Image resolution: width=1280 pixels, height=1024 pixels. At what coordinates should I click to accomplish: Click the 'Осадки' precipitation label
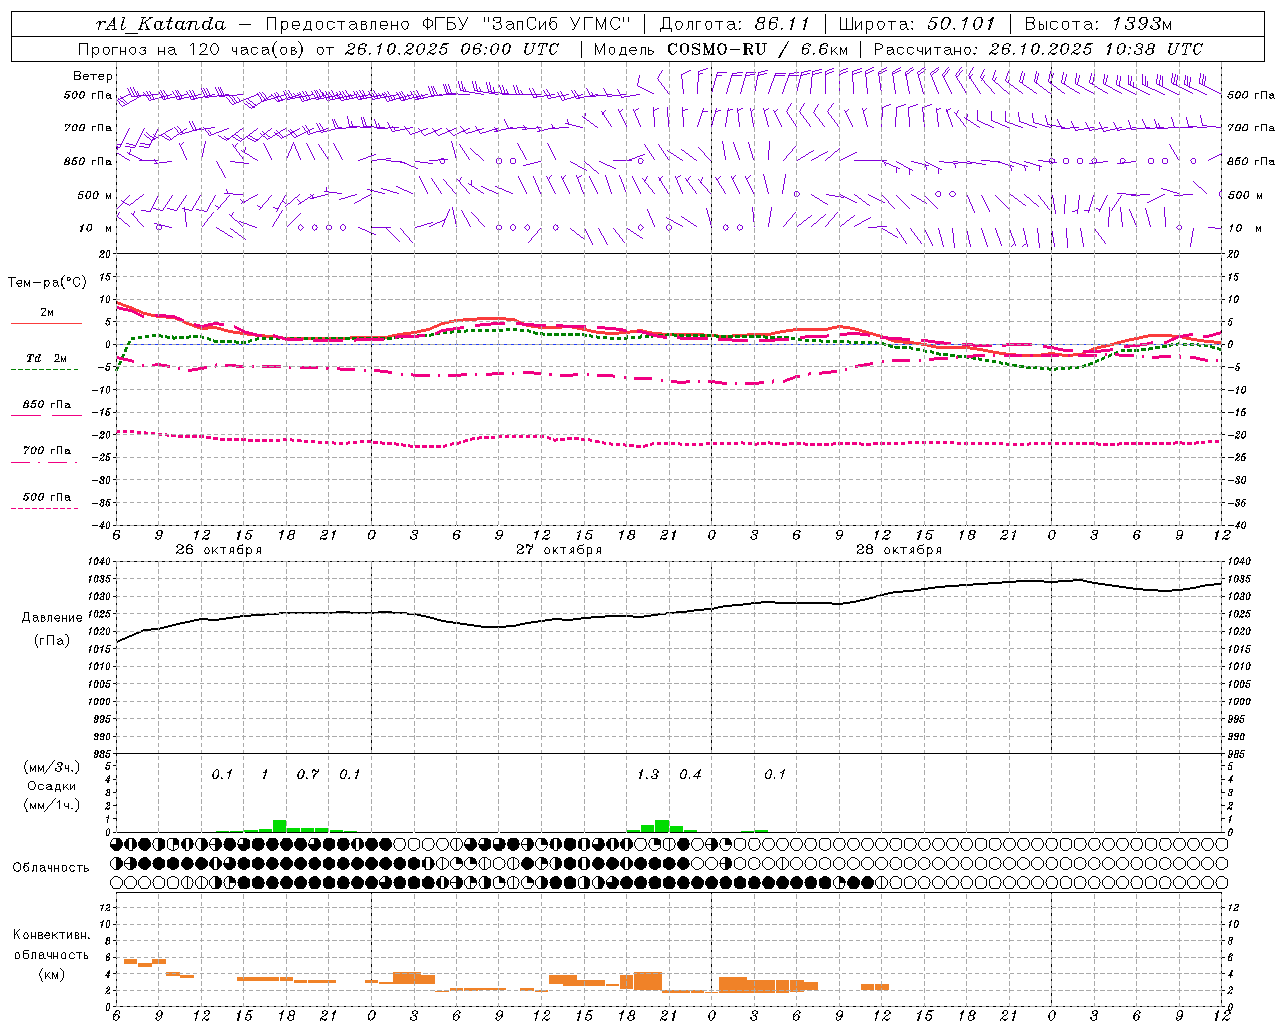tap(52, 786)
